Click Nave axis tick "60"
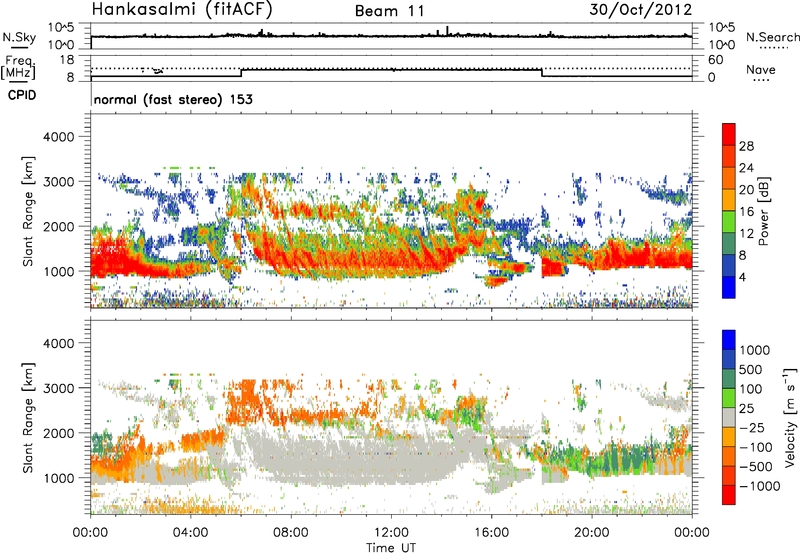800x554 pixels. tap(715, 60)
